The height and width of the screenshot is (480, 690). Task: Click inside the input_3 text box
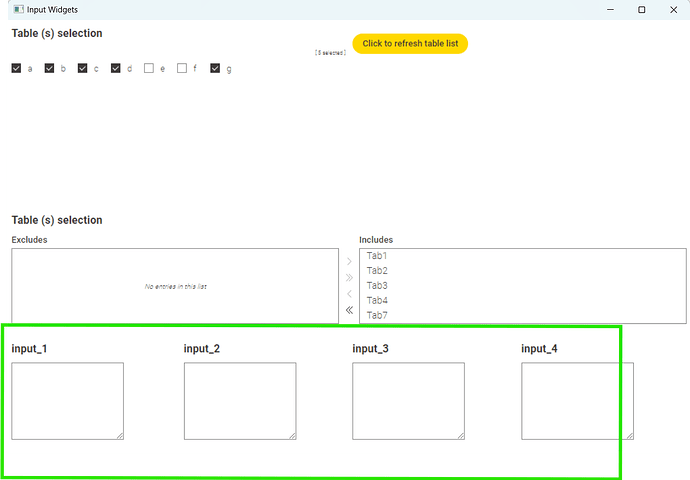point(408,400)
